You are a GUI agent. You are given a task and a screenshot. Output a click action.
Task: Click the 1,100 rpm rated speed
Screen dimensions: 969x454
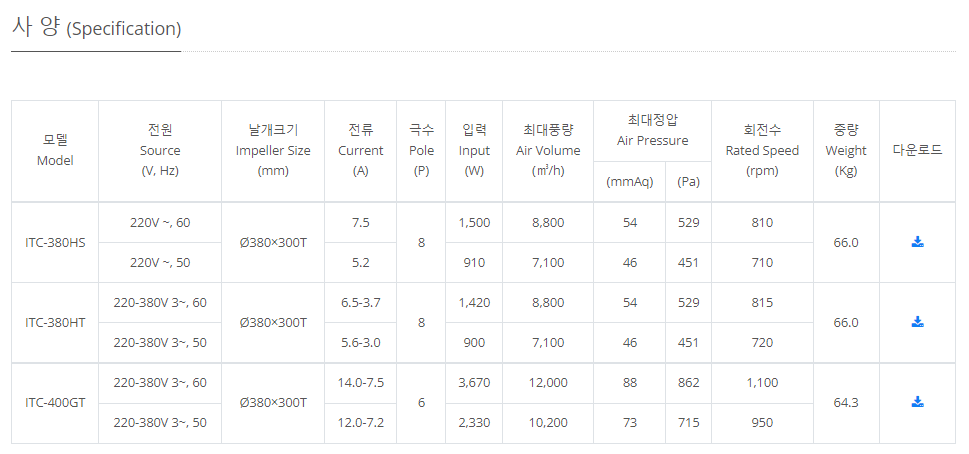[x=762, y=382]
